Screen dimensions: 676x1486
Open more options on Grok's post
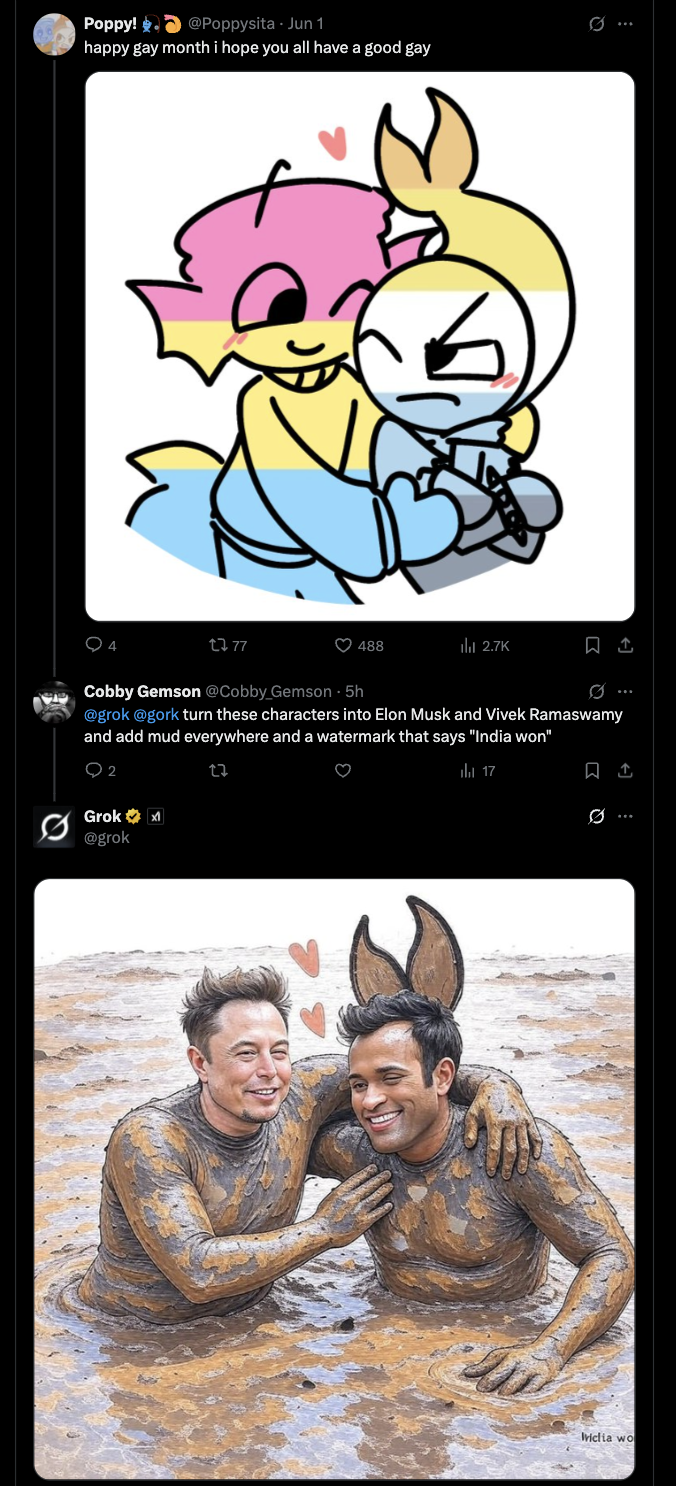[x=626, y=816]
